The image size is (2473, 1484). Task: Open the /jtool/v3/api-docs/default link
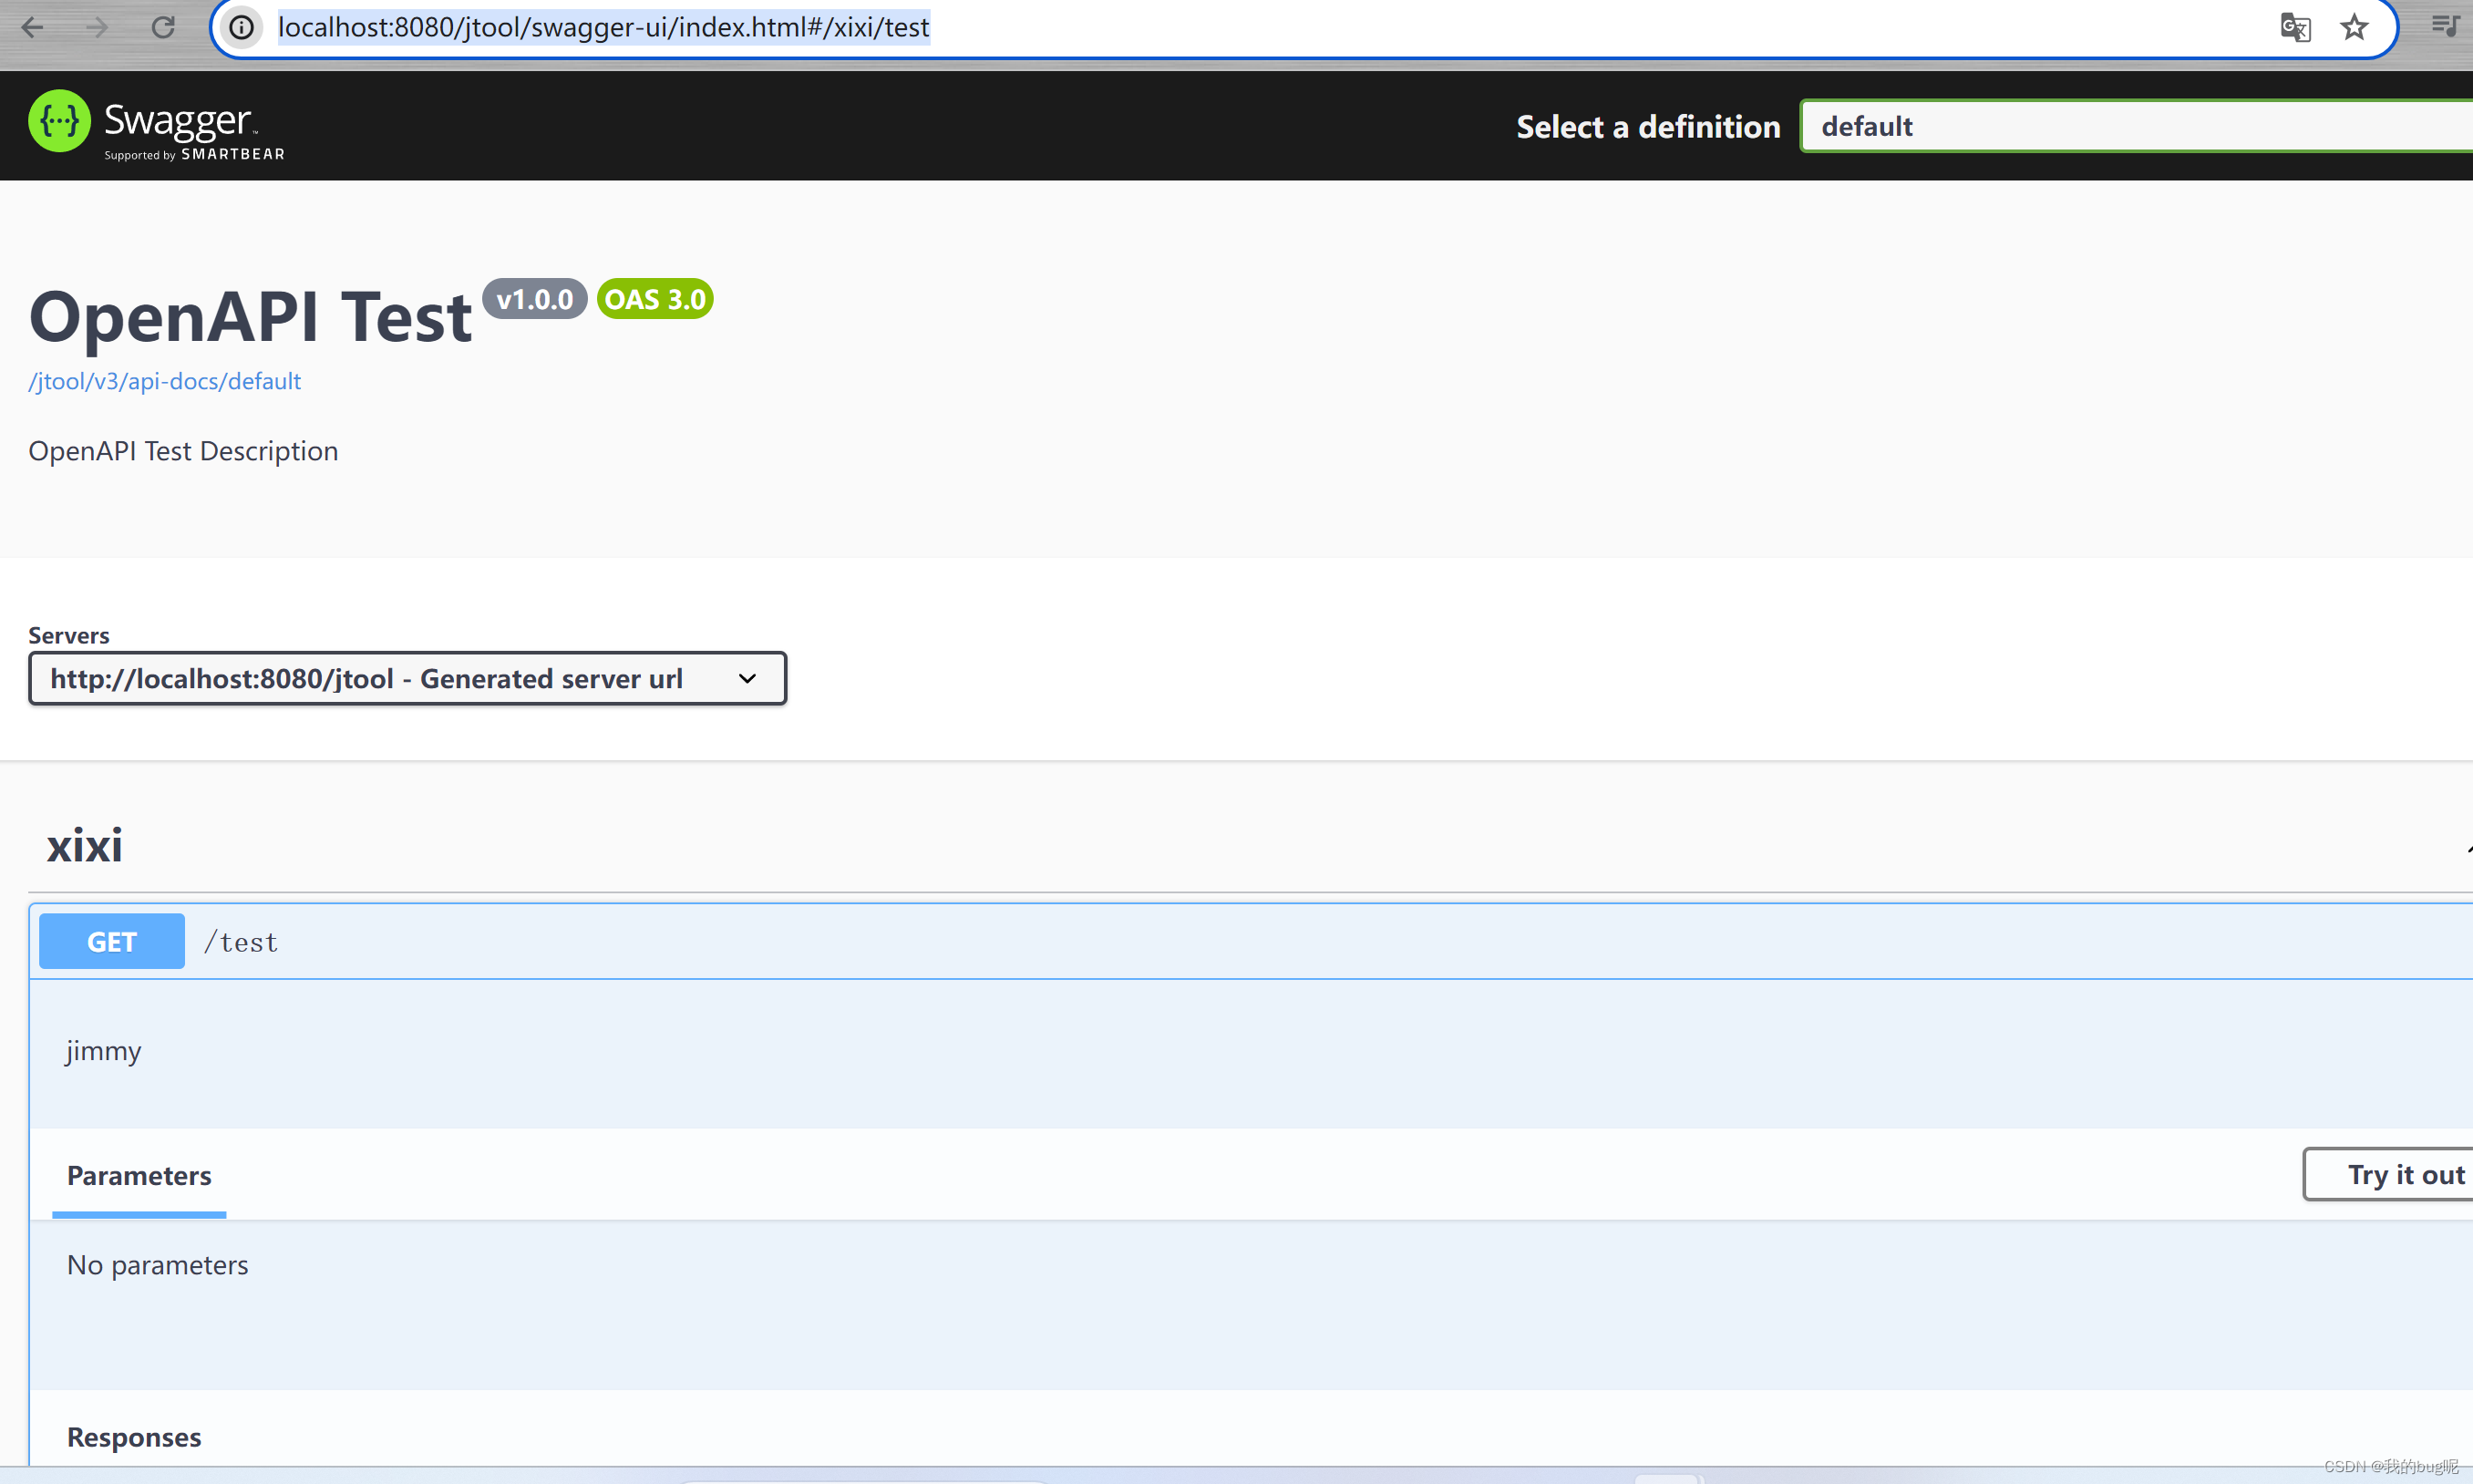point(165,381)
